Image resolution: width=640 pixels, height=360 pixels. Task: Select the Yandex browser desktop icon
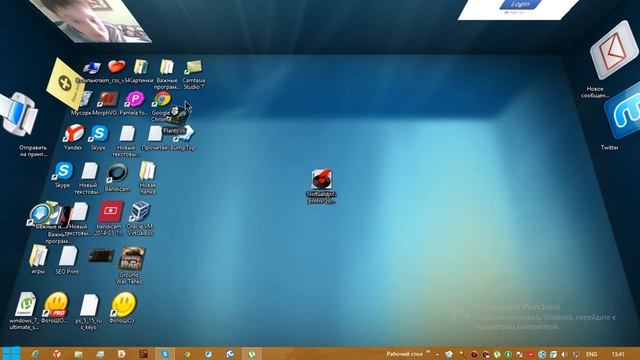pyautogui.click(x=74, y=133)
